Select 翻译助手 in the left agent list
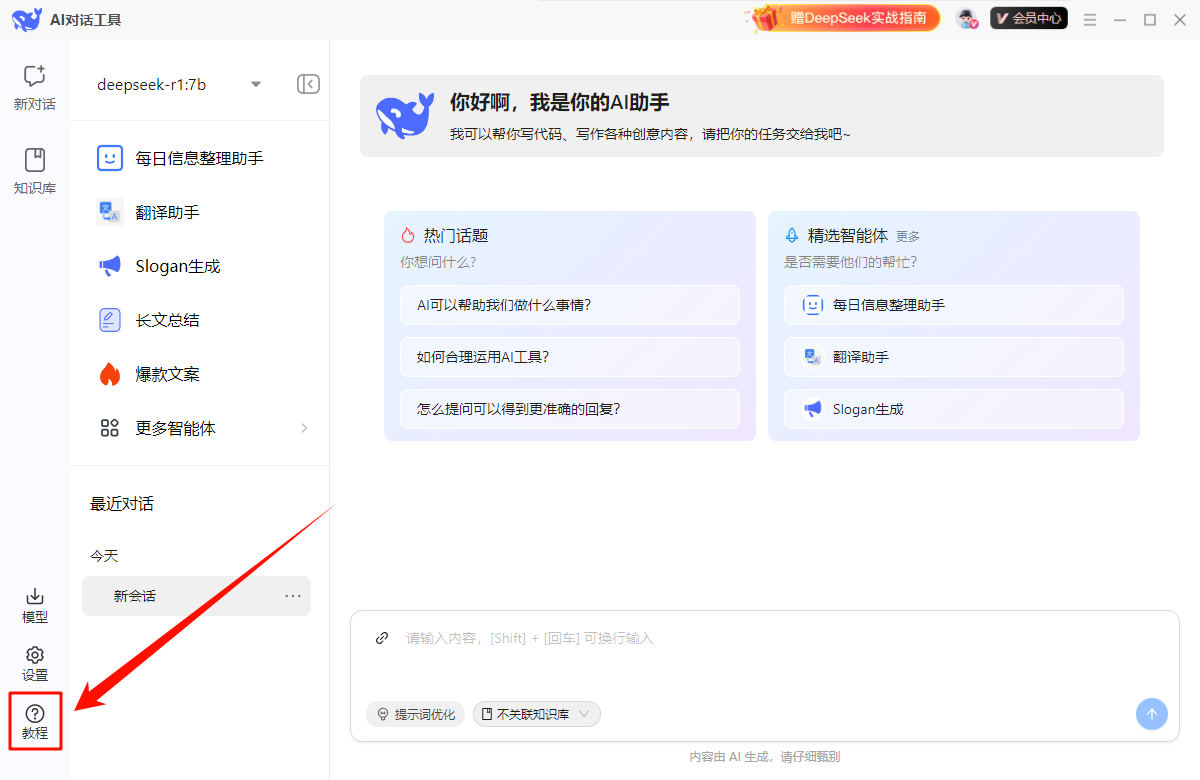The height and width of the screenshot is (780, 1200). pos(167,212)
